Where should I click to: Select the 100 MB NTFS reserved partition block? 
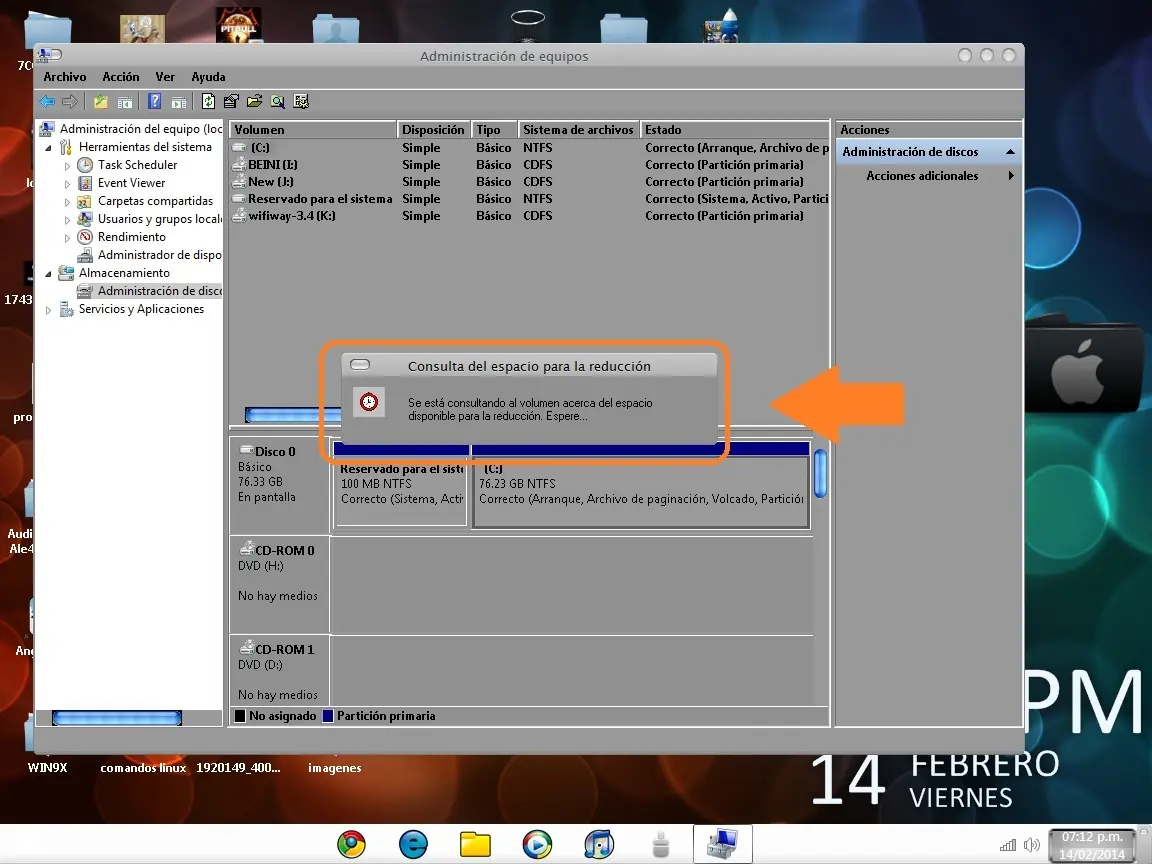(x=401, y=491)
